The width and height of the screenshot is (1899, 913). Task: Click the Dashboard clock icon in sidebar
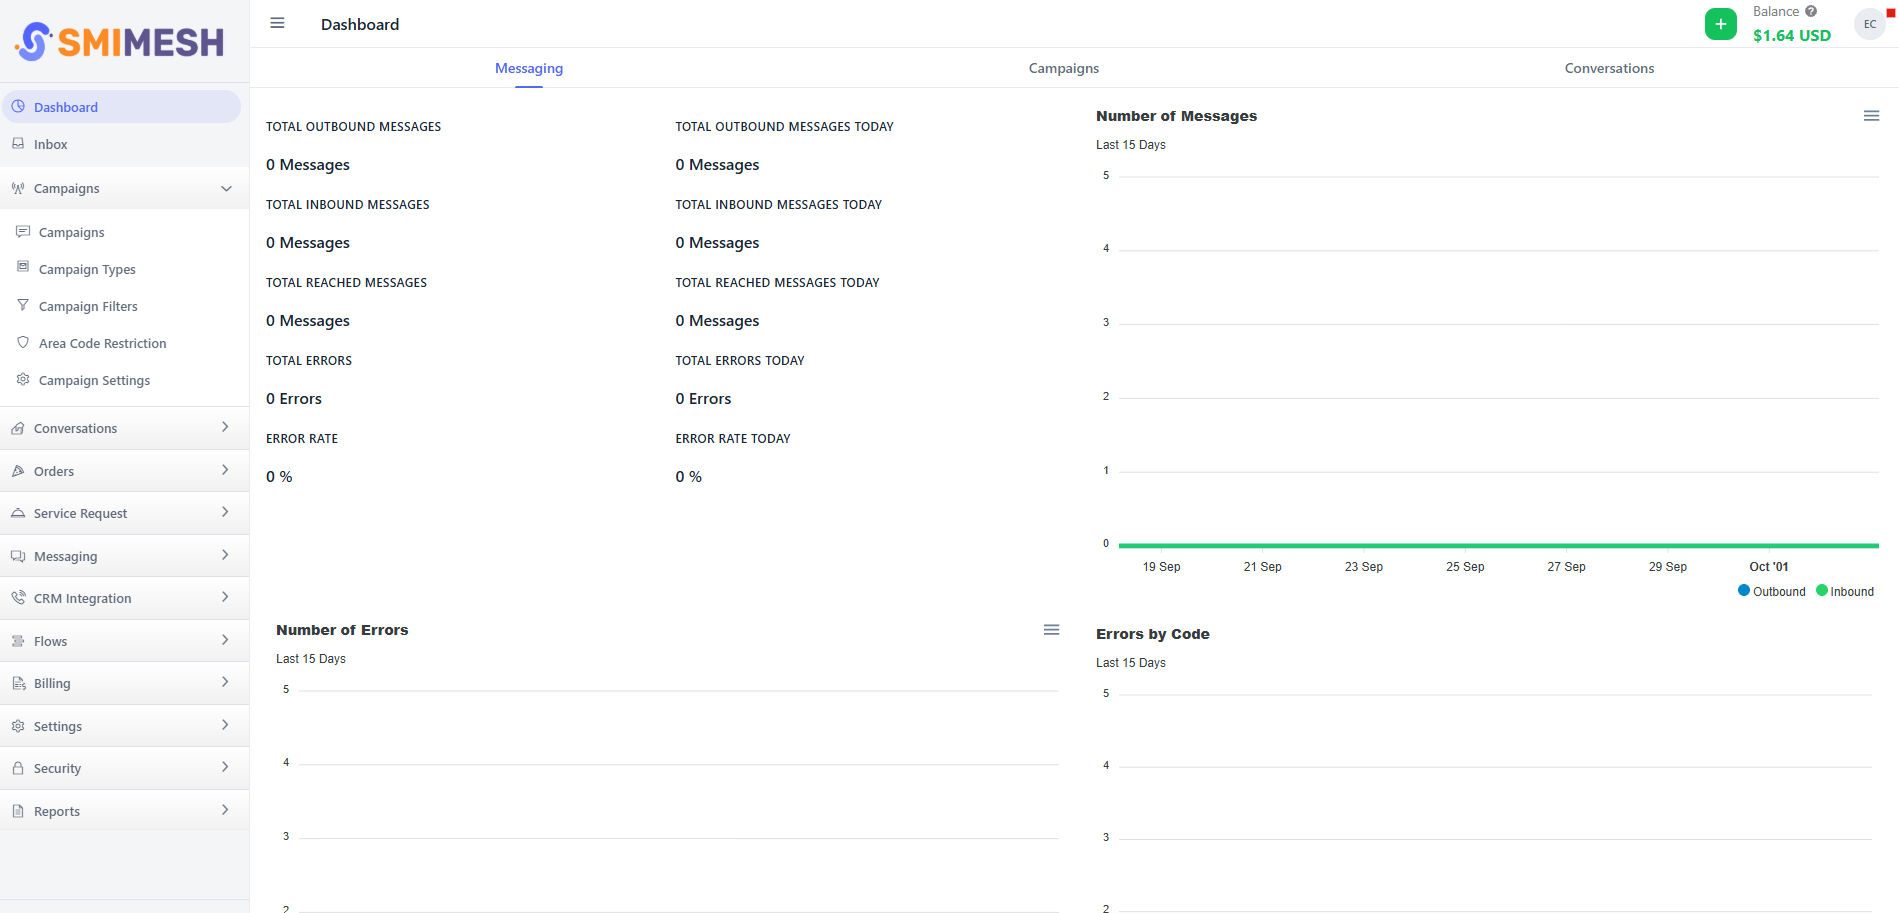tap(18, 106)
